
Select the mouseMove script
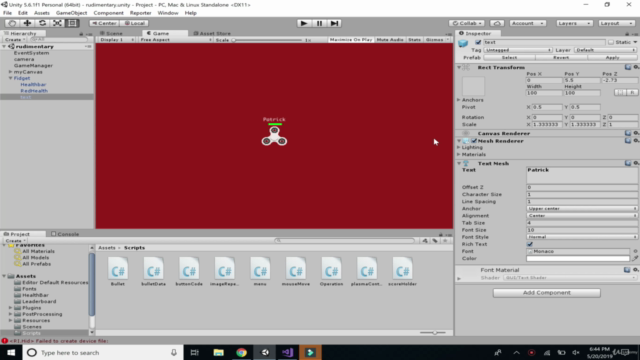click(x=296, y=271)
